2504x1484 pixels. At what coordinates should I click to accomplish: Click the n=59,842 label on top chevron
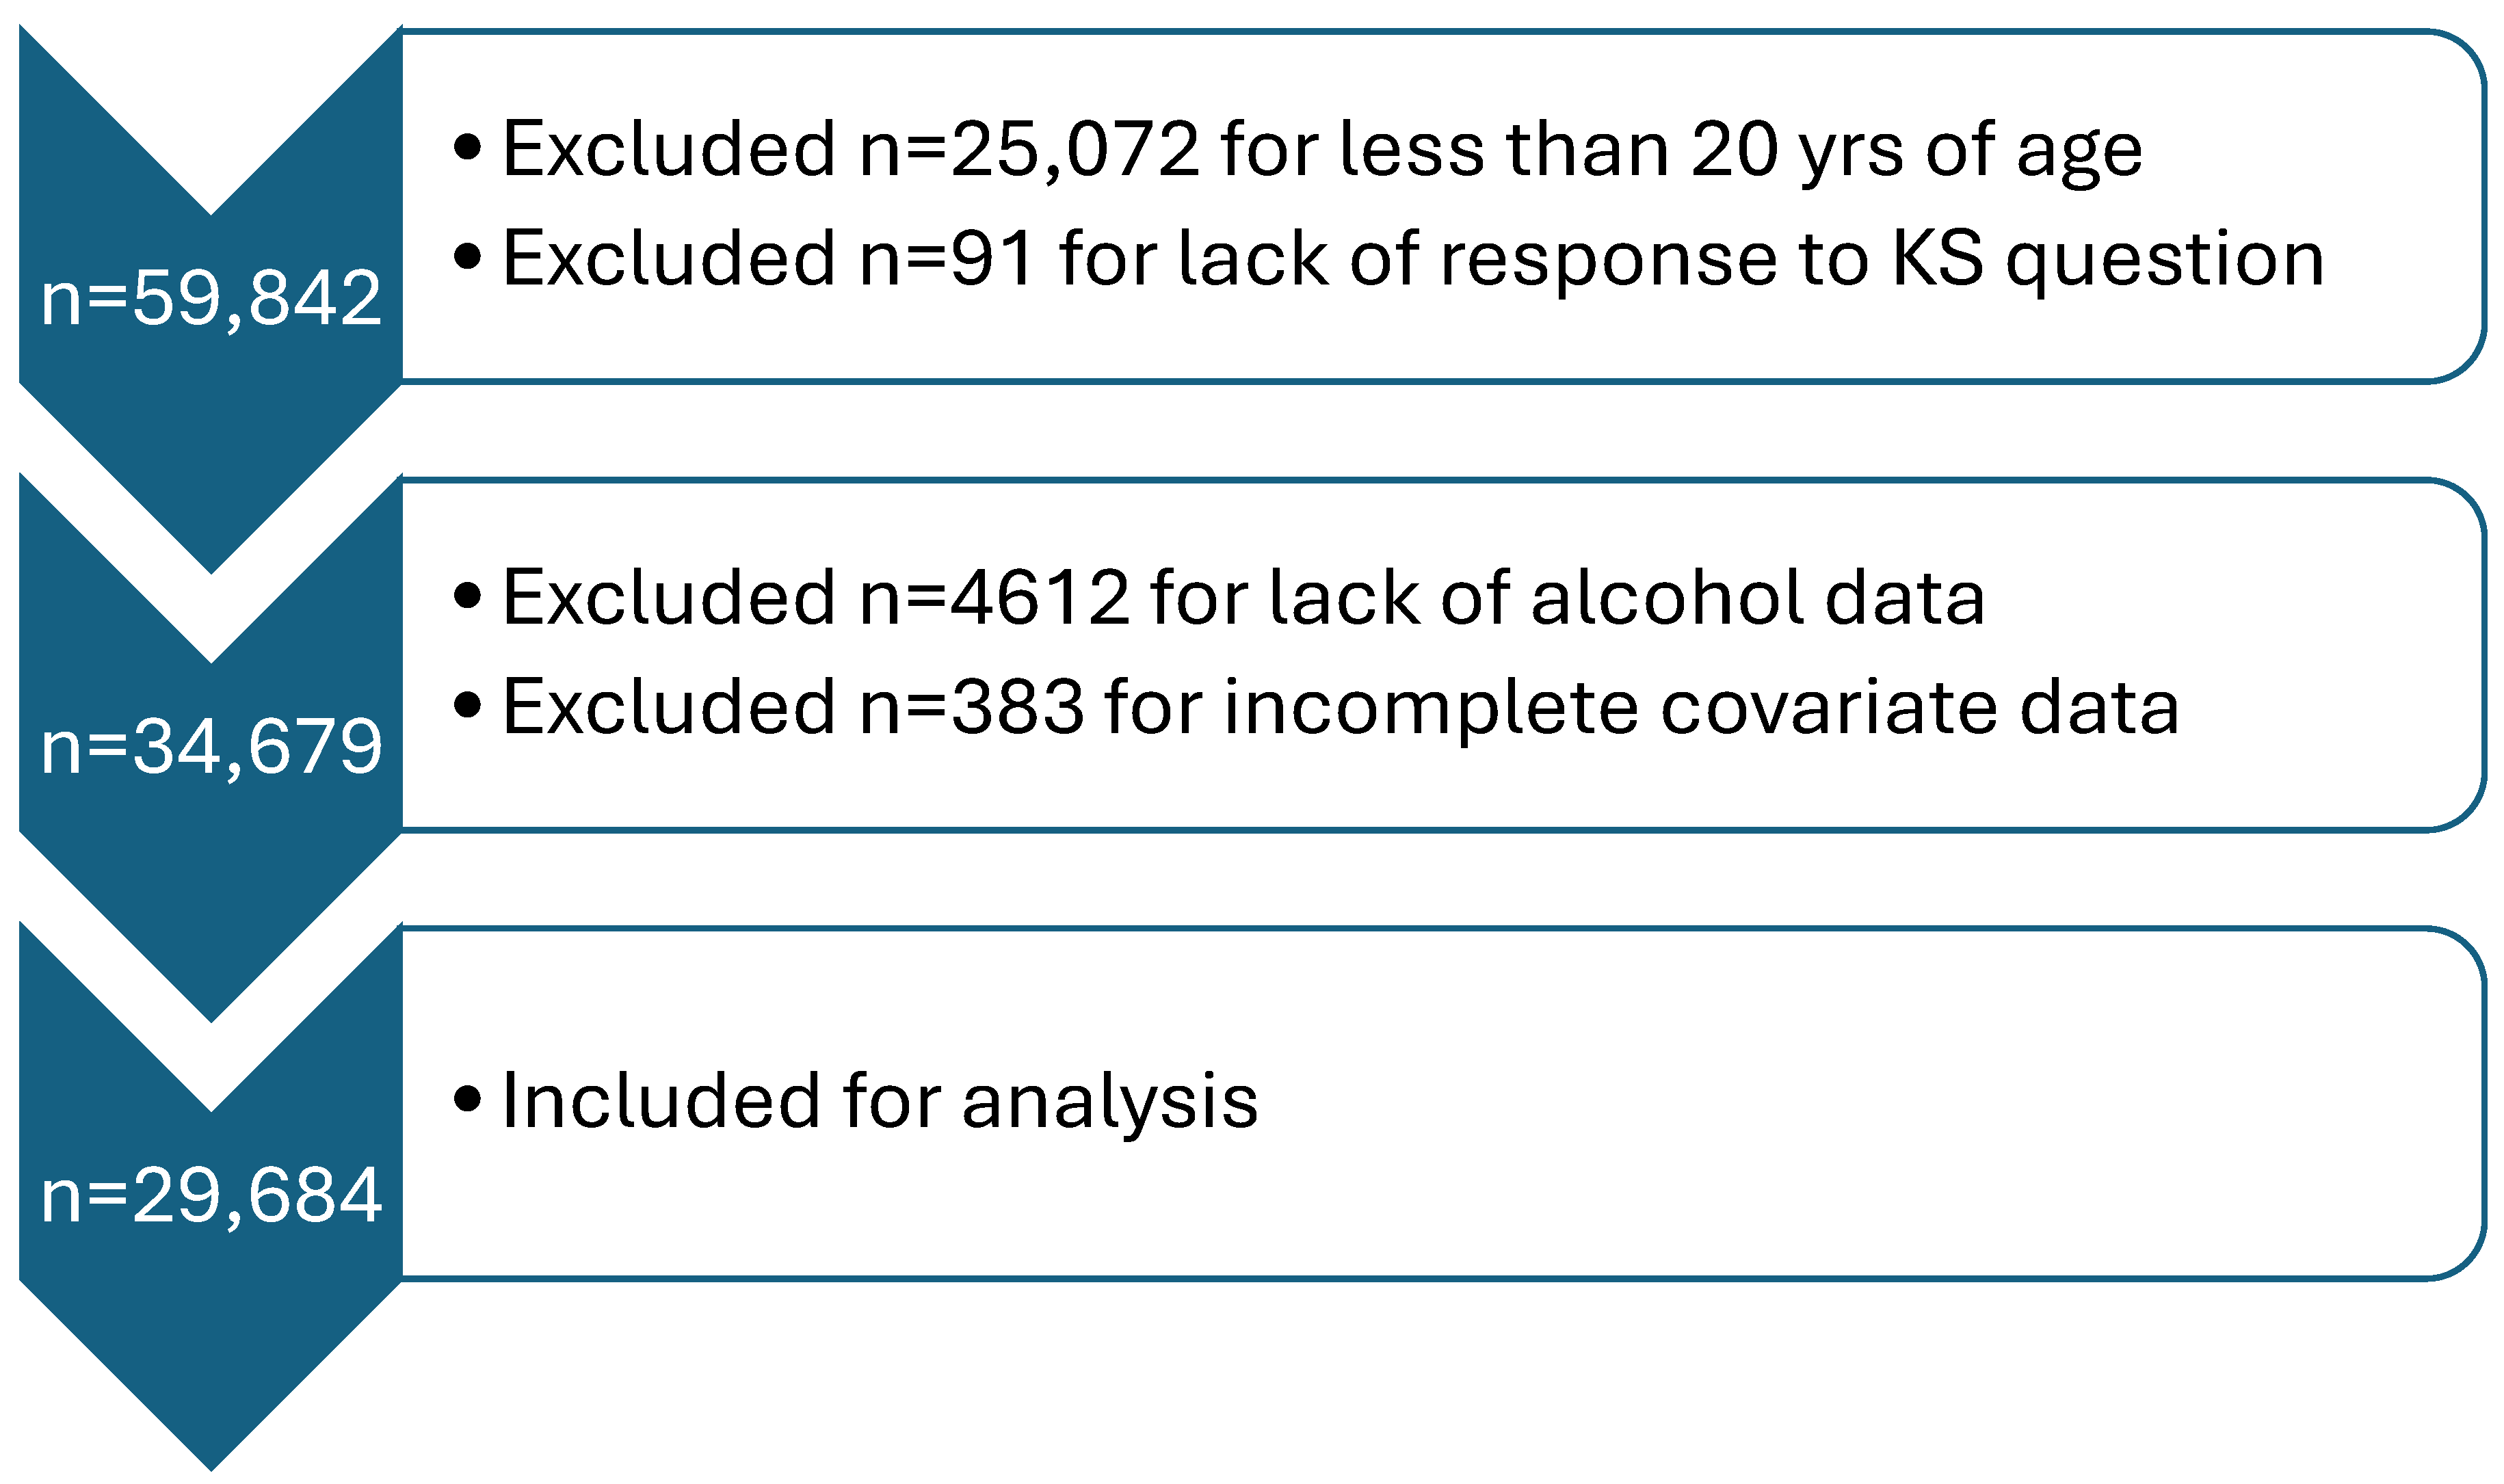point(211,298)
